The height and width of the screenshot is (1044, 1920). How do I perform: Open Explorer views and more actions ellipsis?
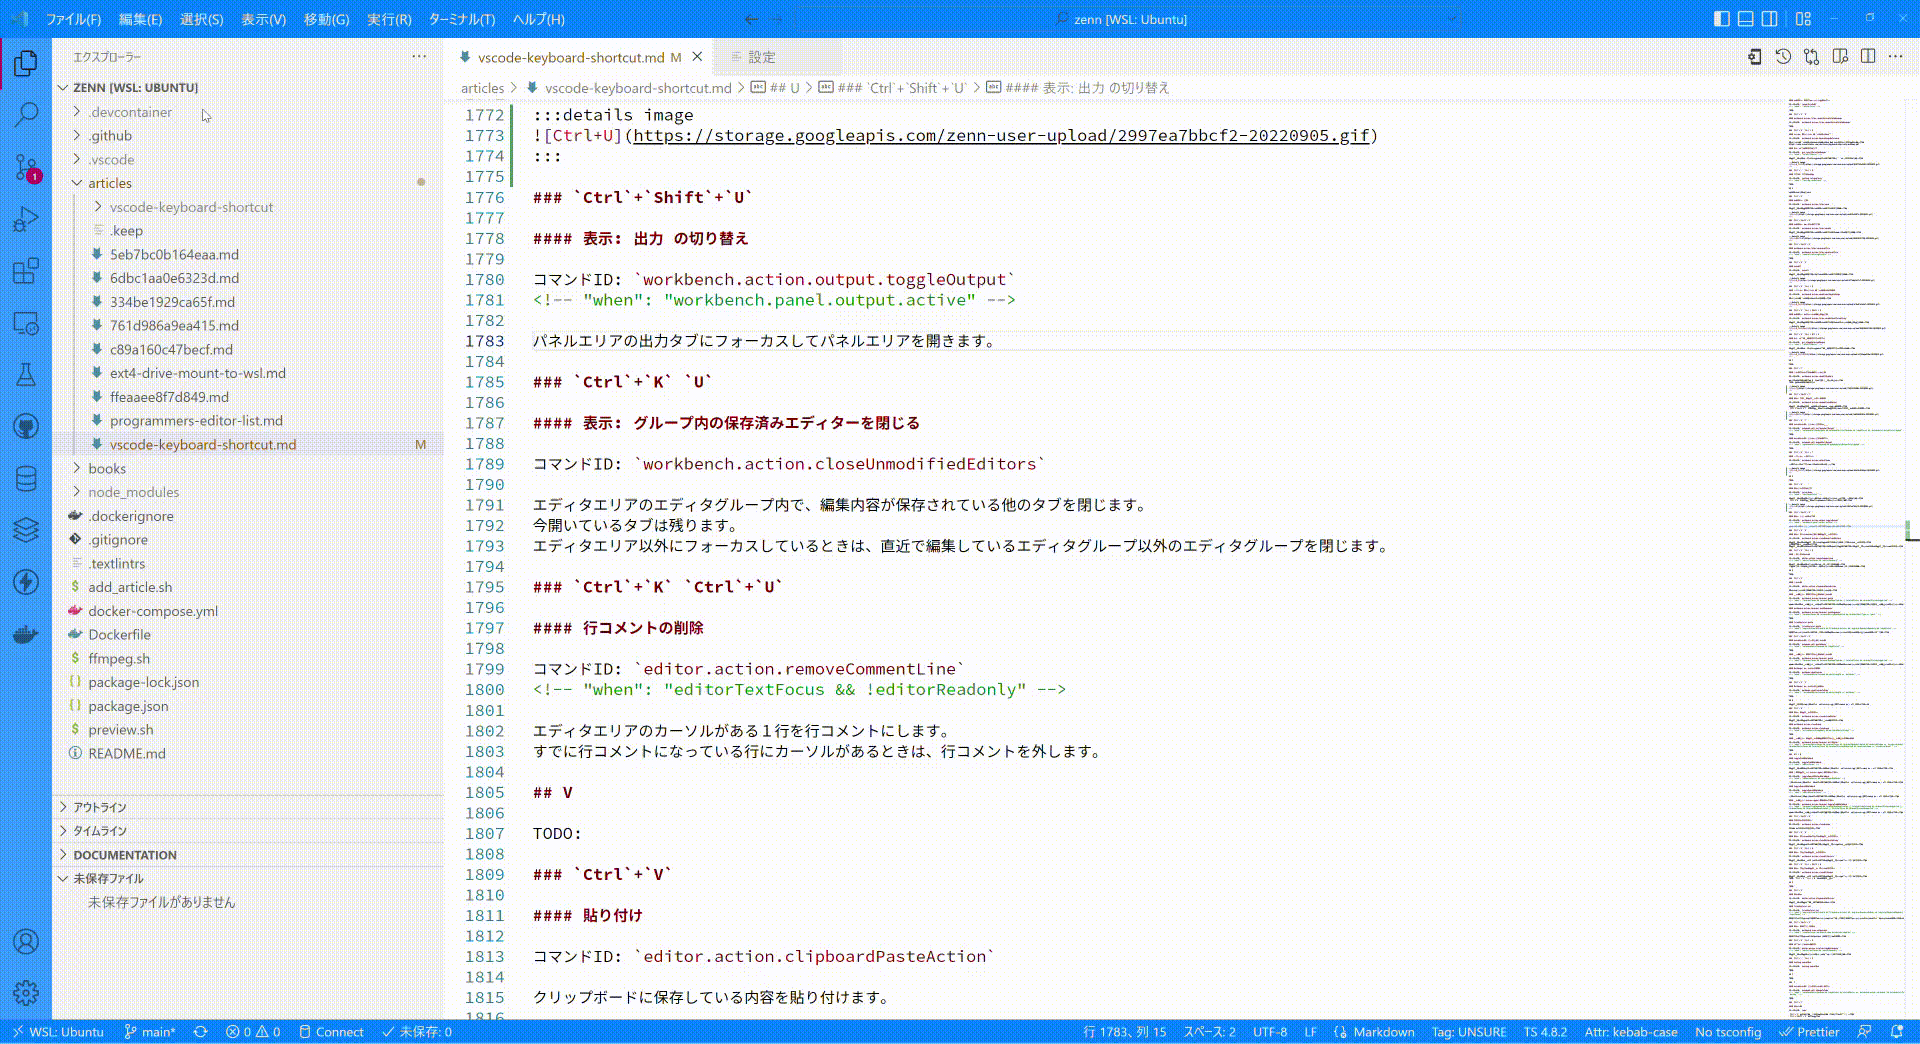coord(419,57)
